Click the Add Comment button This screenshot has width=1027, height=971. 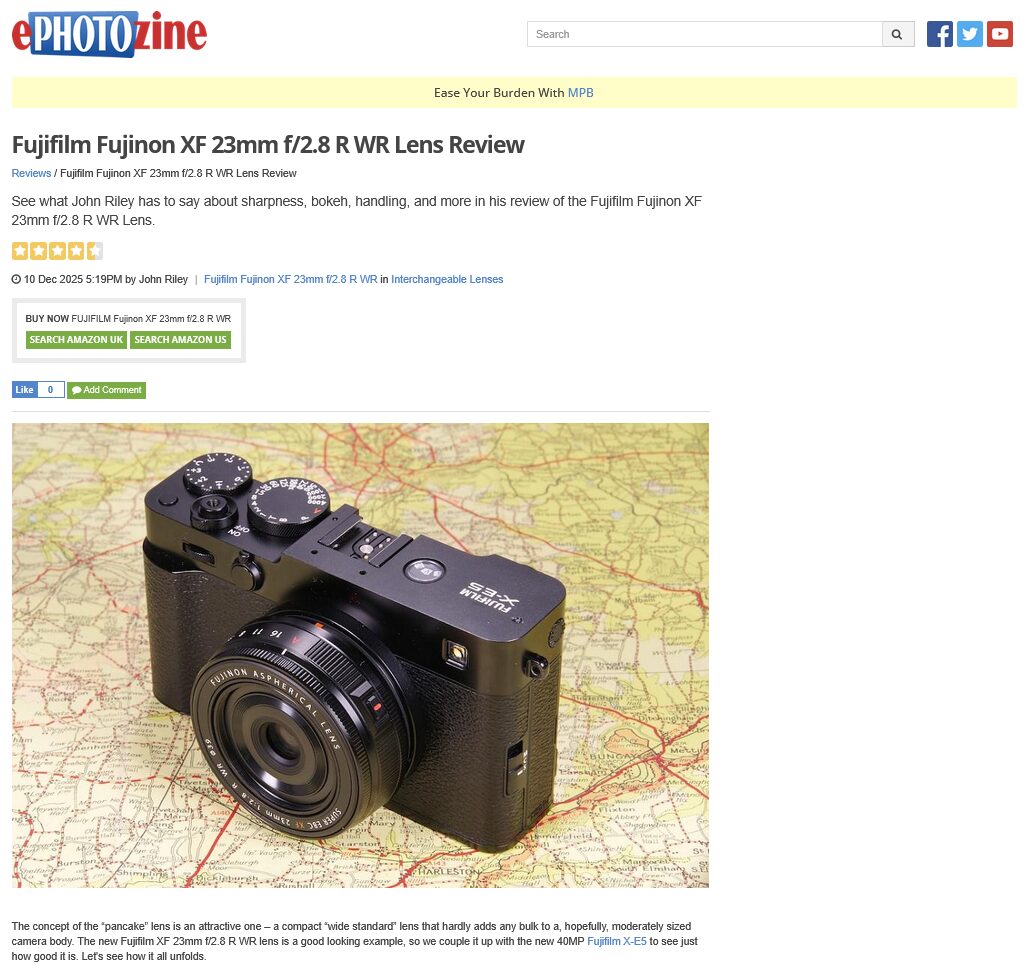(106, 390)
